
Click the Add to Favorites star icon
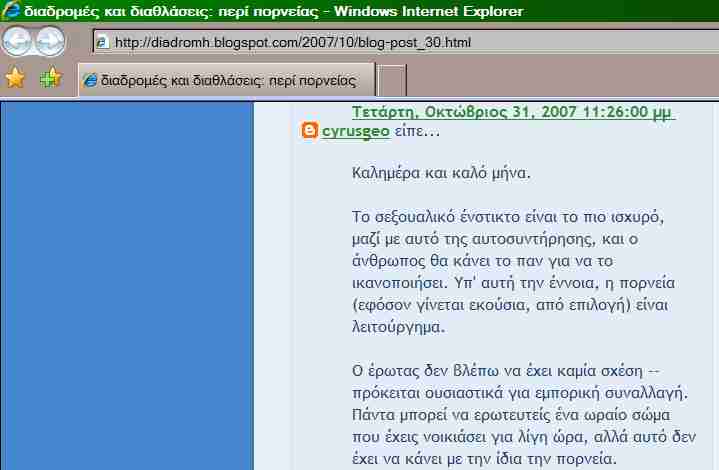[x=50, y=78]
